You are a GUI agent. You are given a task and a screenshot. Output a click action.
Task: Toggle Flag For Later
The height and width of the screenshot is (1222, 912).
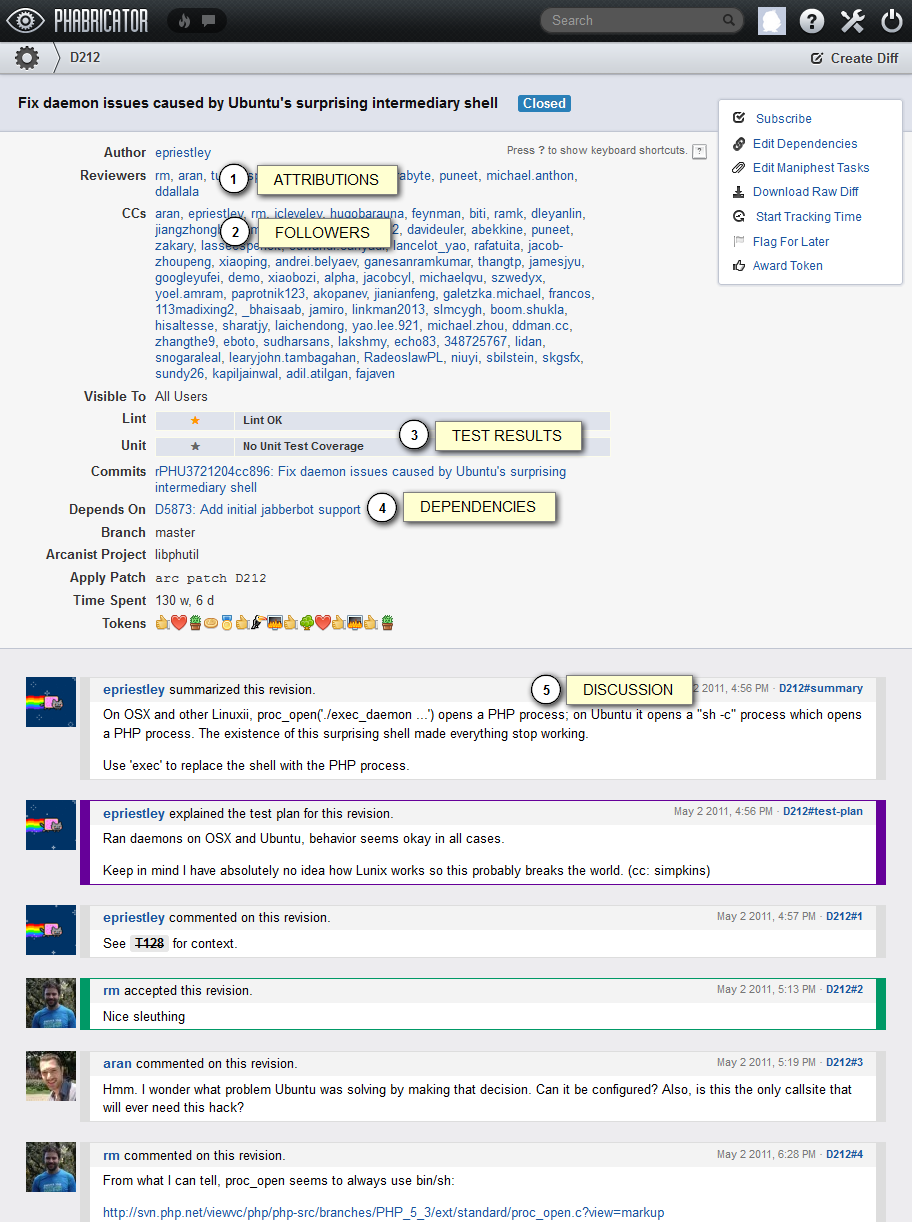(x=790, y=241)
